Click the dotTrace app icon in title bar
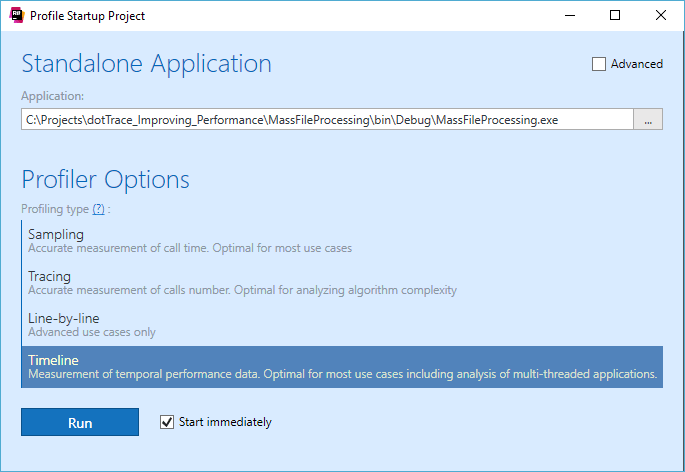The height and width of the screenshot is (472, 685). (x=16, y=15)
